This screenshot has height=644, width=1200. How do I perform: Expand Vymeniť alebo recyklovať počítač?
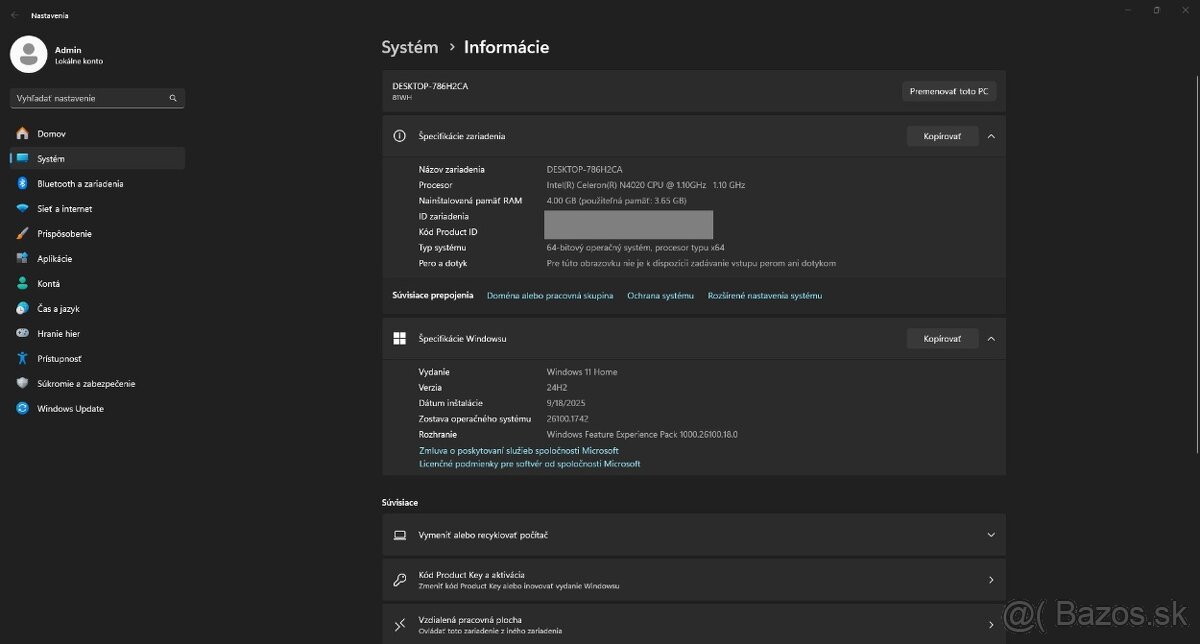pyautogui.click(x=694, y=535)
